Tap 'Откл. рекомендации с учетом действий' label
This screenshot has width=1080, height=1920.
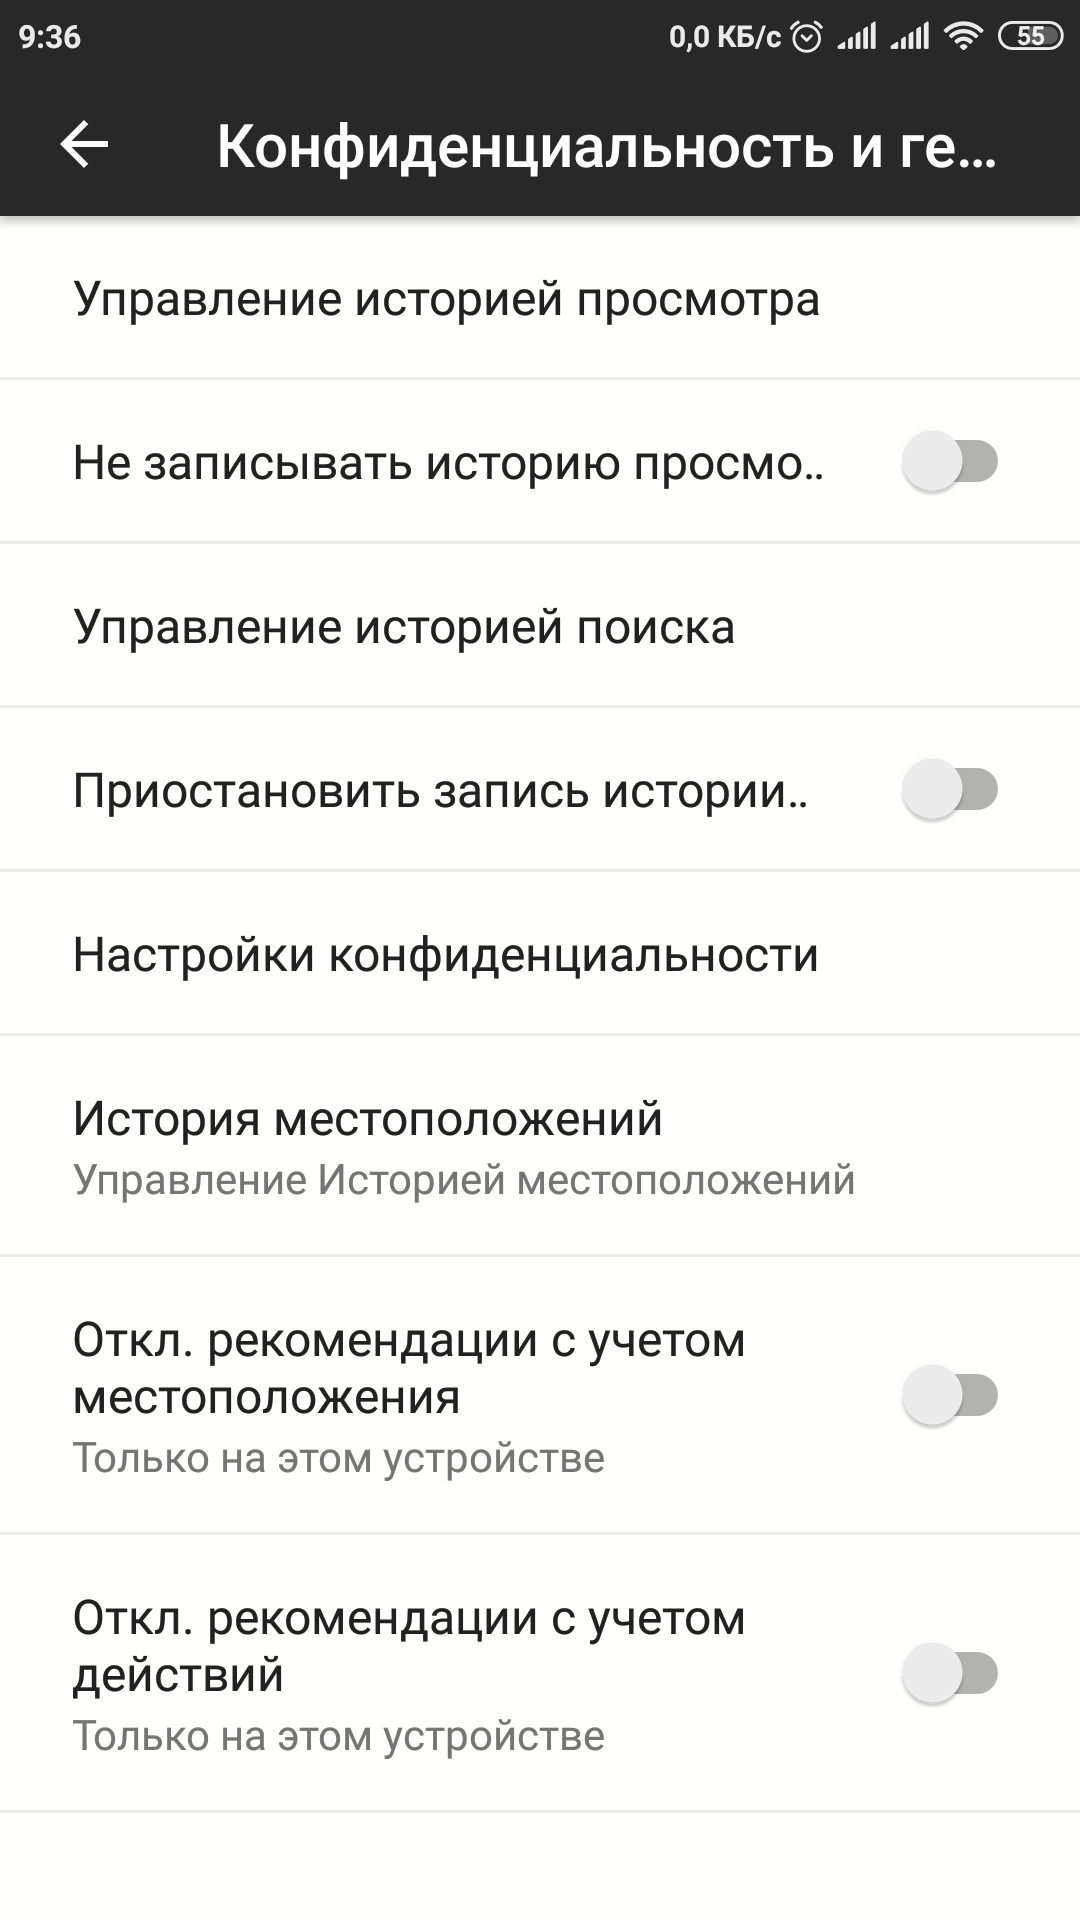pos(409,1646)
